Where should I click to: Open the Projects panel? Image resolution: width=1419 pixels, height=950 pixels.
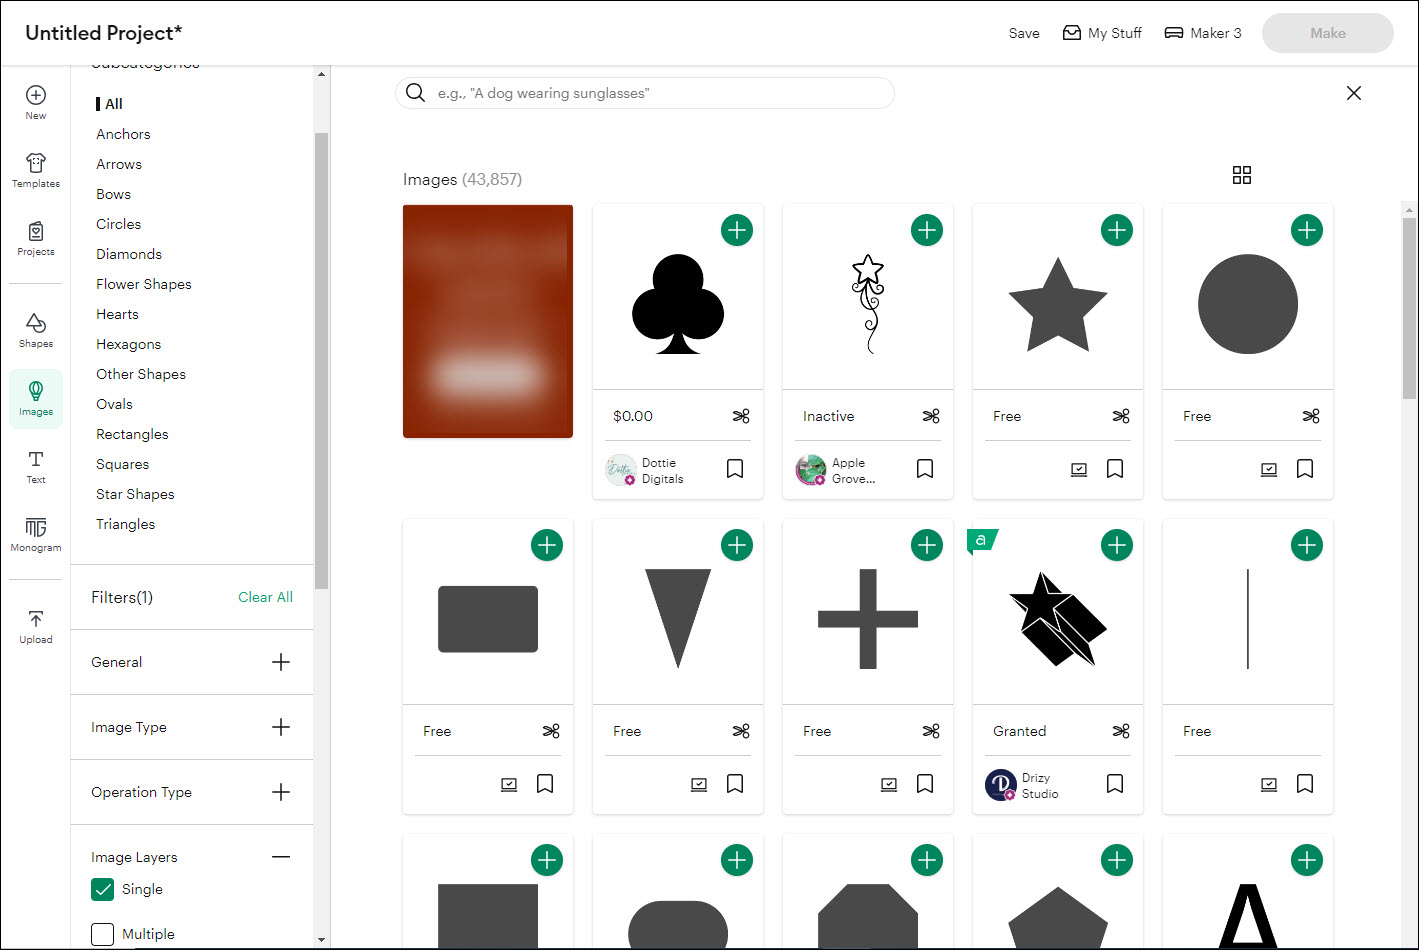[x=35, y=237]
